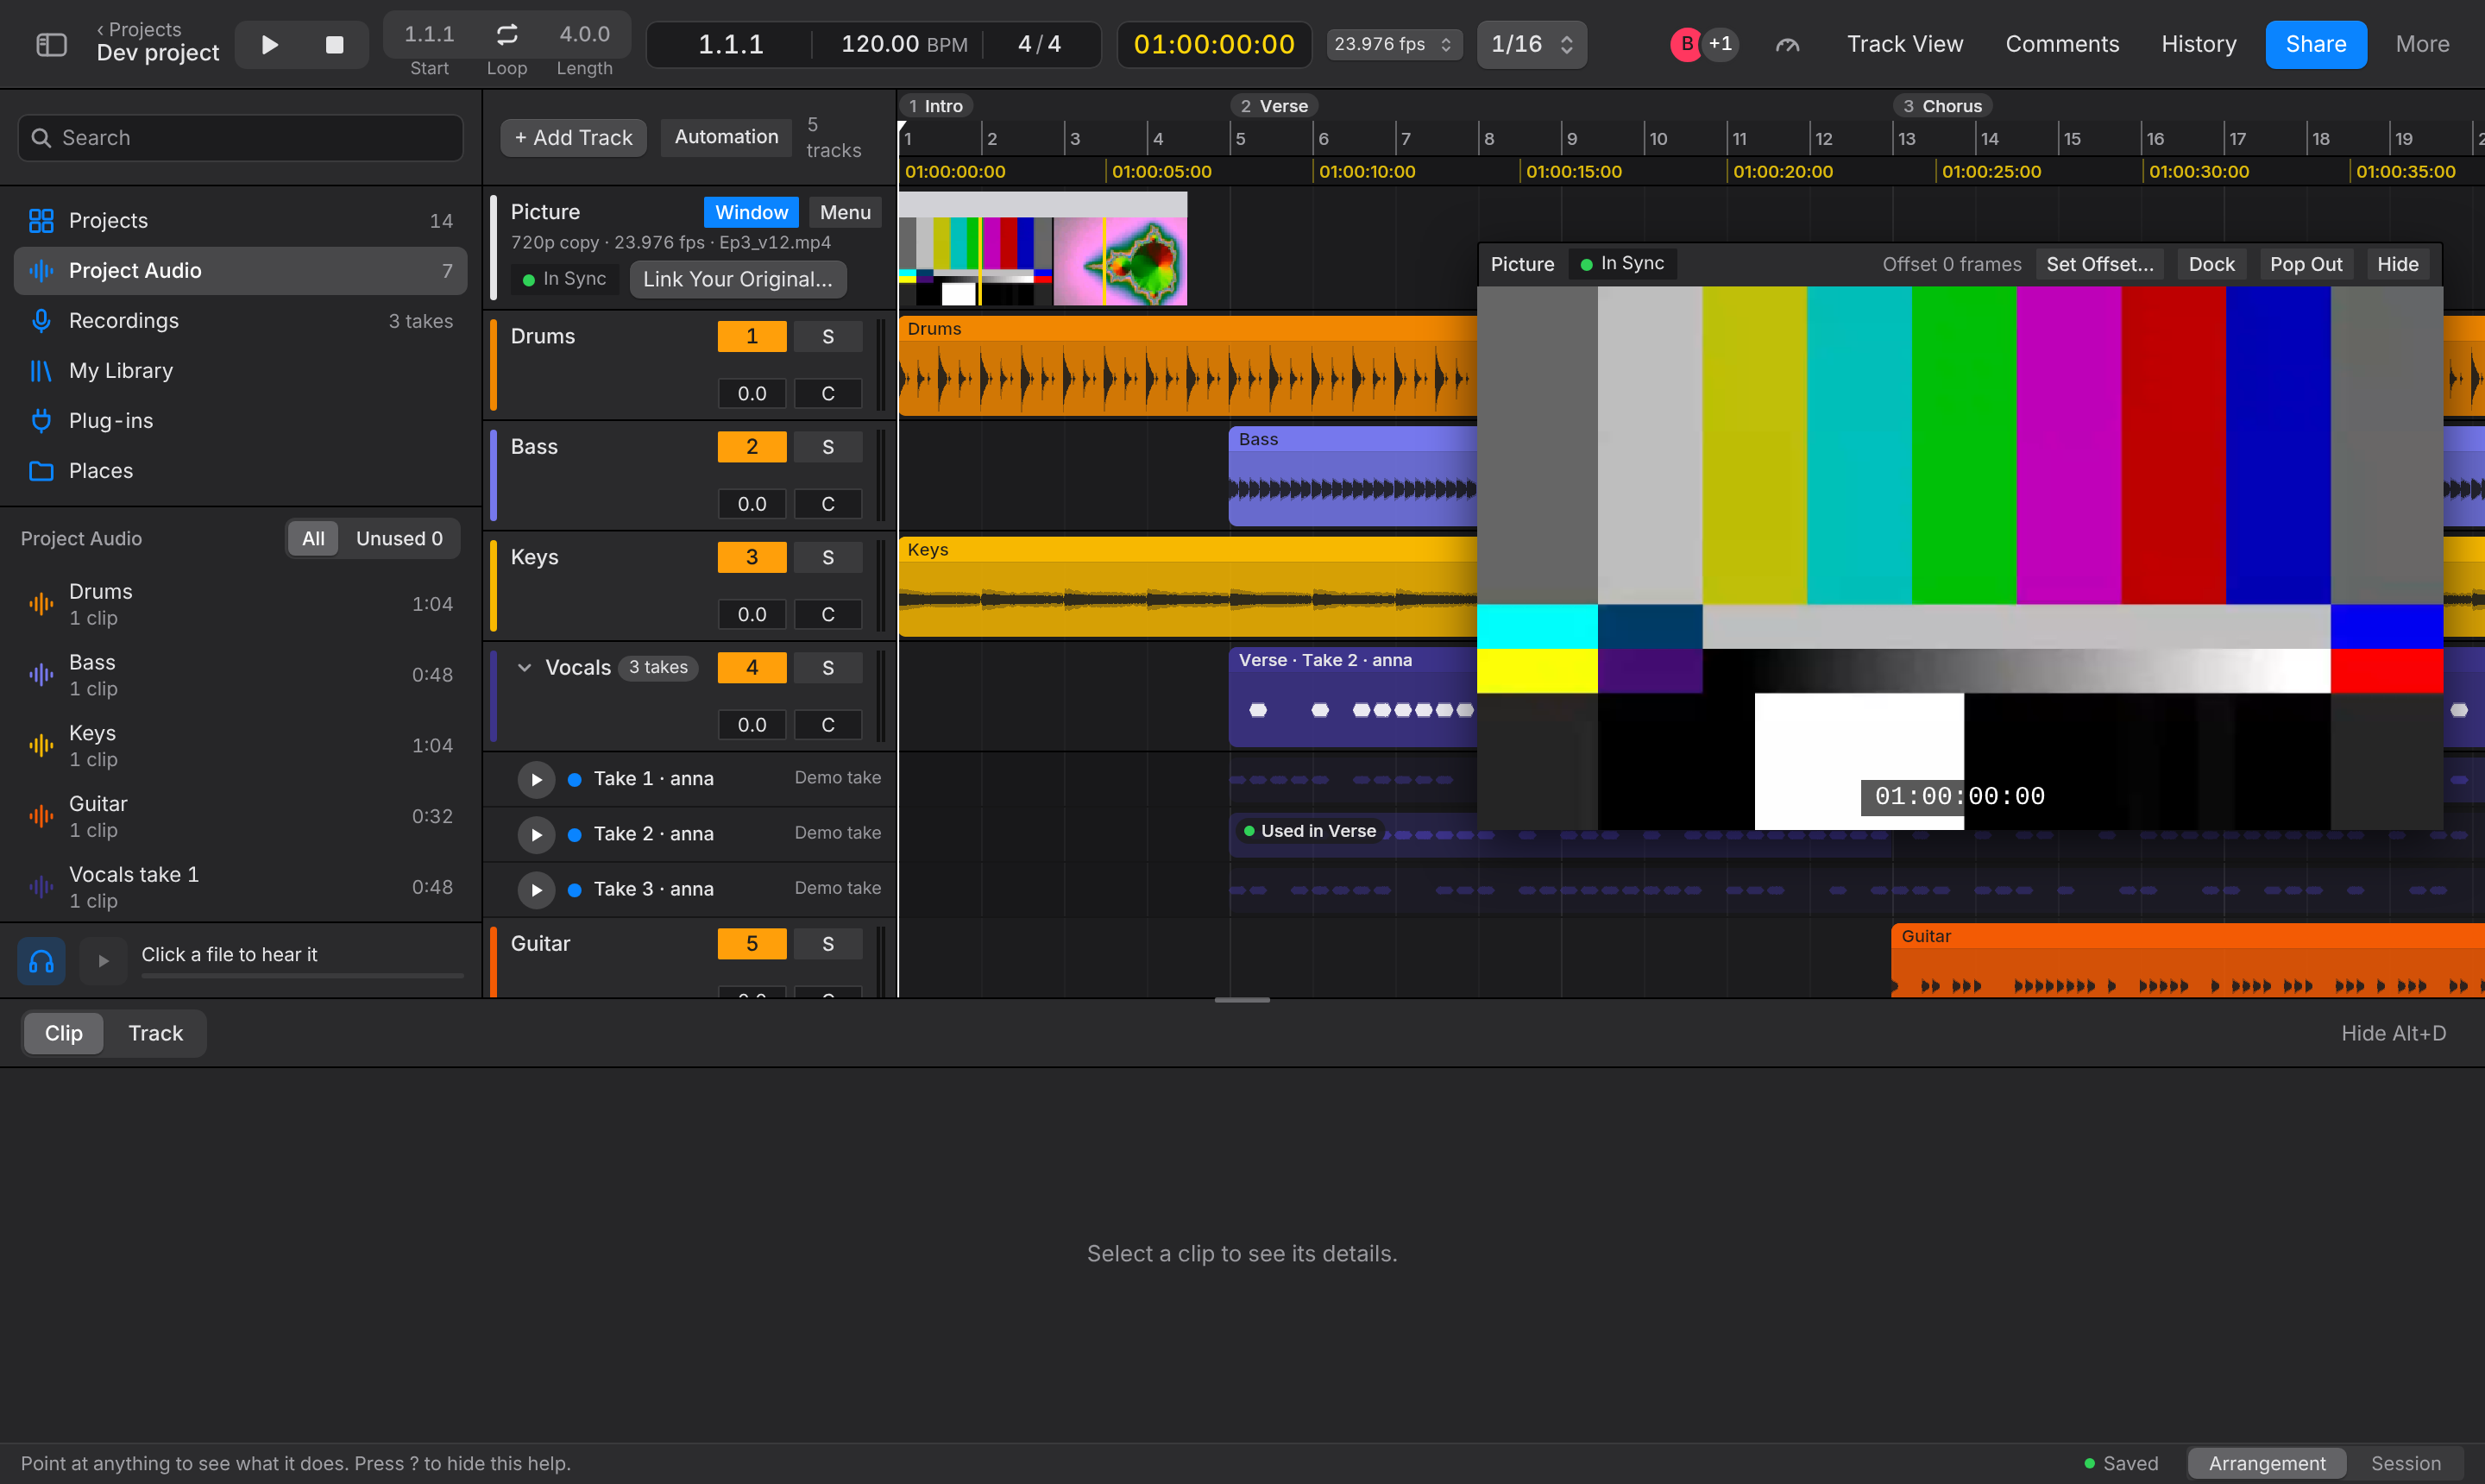The image size is (2485, 1484).
Task: Click the performance meter gauge icon
Action: tap(1788, 45)
